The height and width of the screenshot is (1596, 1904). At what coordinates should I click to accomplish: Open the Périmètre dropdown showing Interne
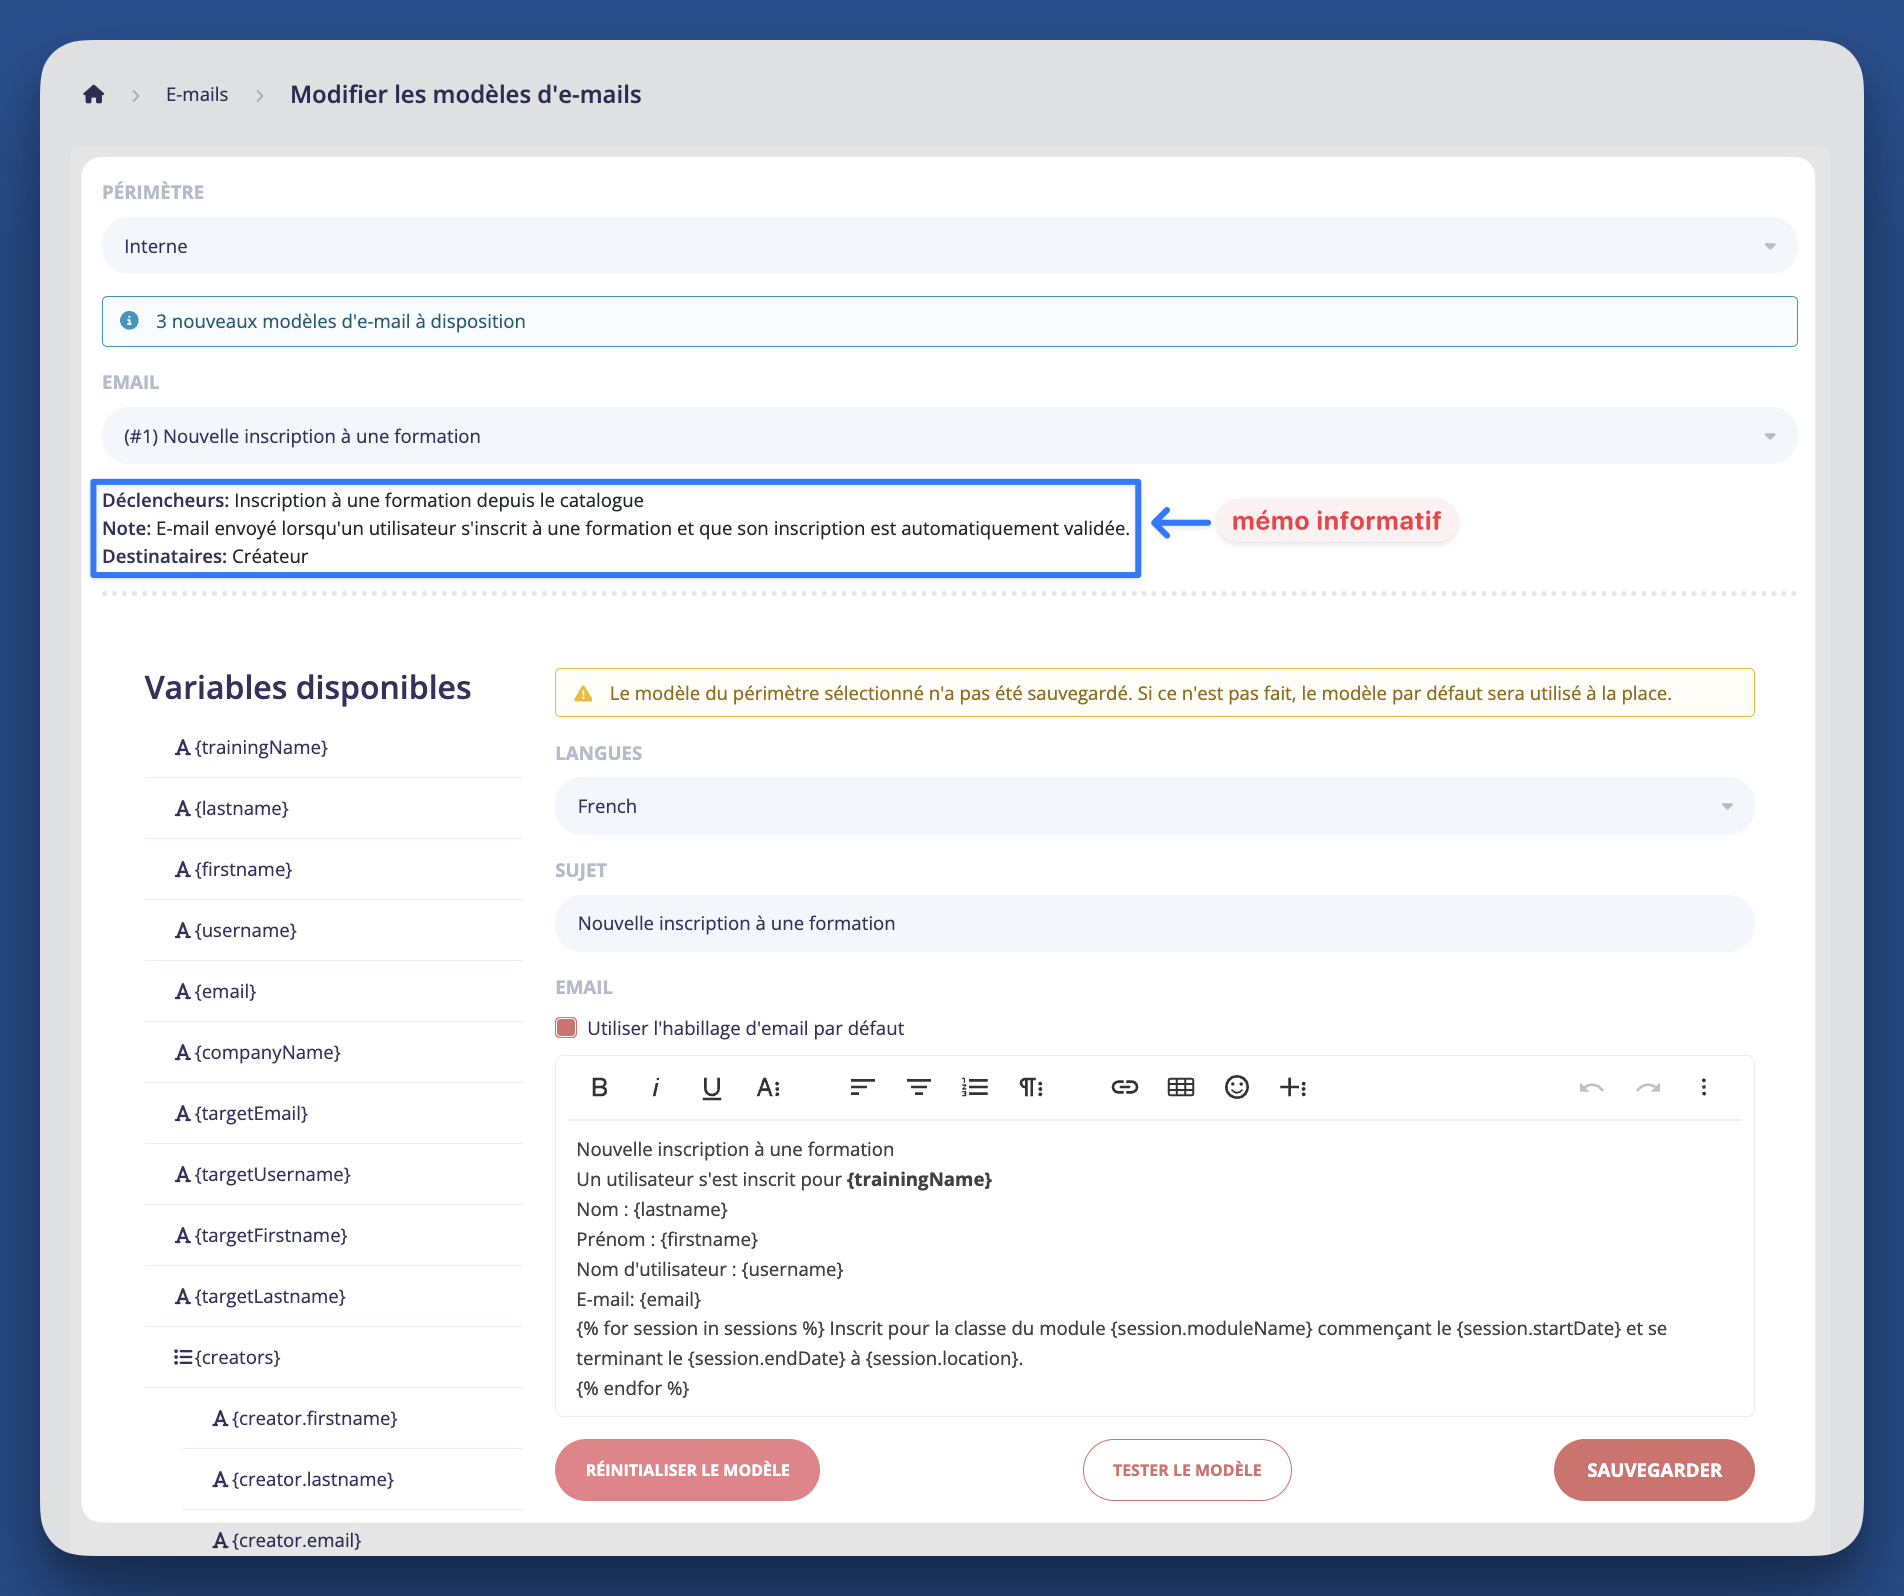pyautogui.click(x=949, y=246)
